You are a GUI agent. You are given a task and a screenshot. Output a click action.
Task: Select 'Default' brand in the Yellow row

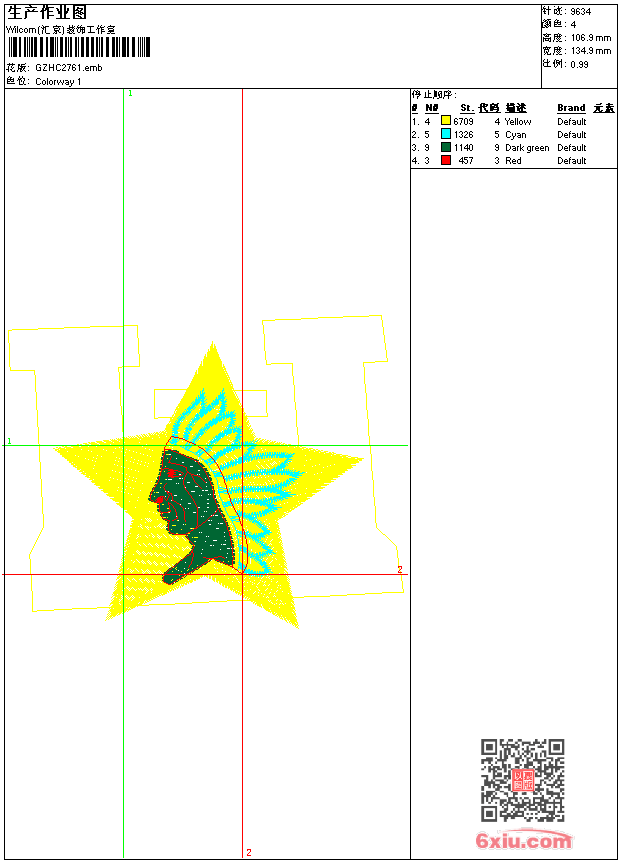tap(572, 122)
